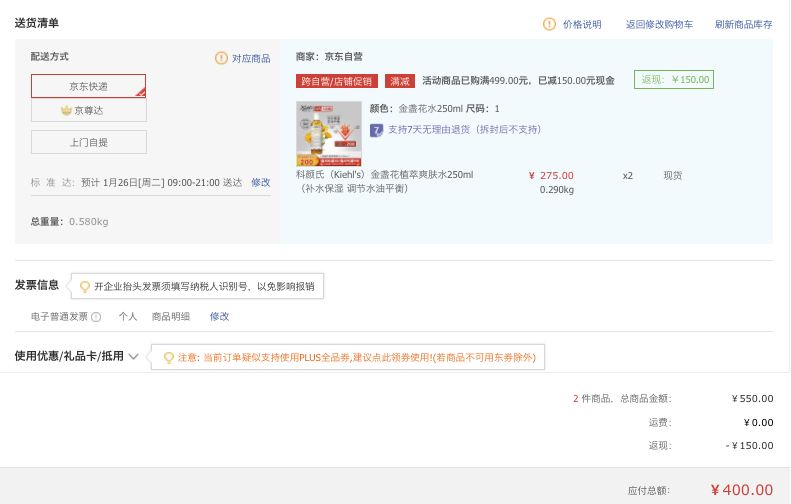The height and width of the screenshot is (504, 791).
Task: Click the item price ¥275.00
Action: (551, 176)
